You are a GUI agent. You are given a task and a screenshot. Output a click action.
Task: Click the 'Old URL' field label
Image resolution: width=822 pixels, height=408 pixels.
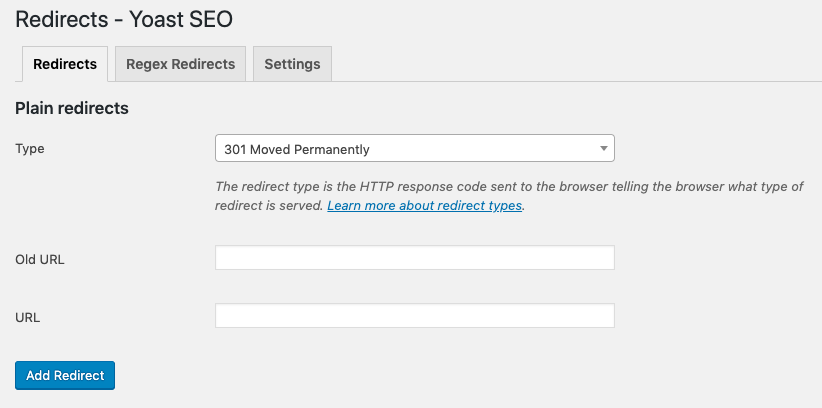40,259
